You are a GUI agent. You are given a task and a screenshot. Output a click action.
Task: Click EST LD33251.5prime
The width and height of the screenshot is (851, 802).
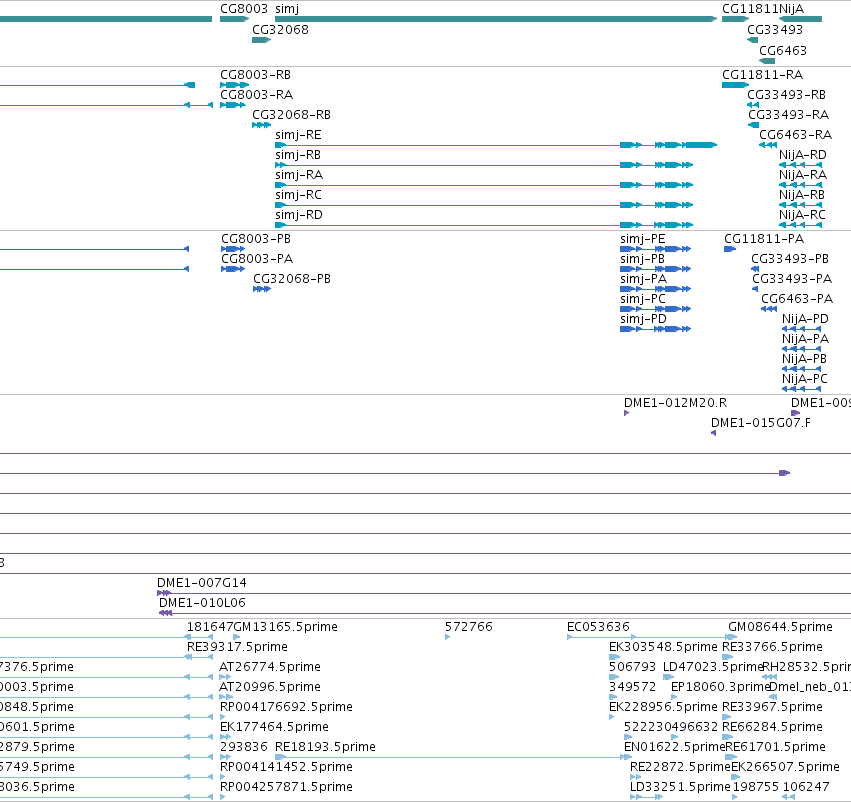point(680,788)
